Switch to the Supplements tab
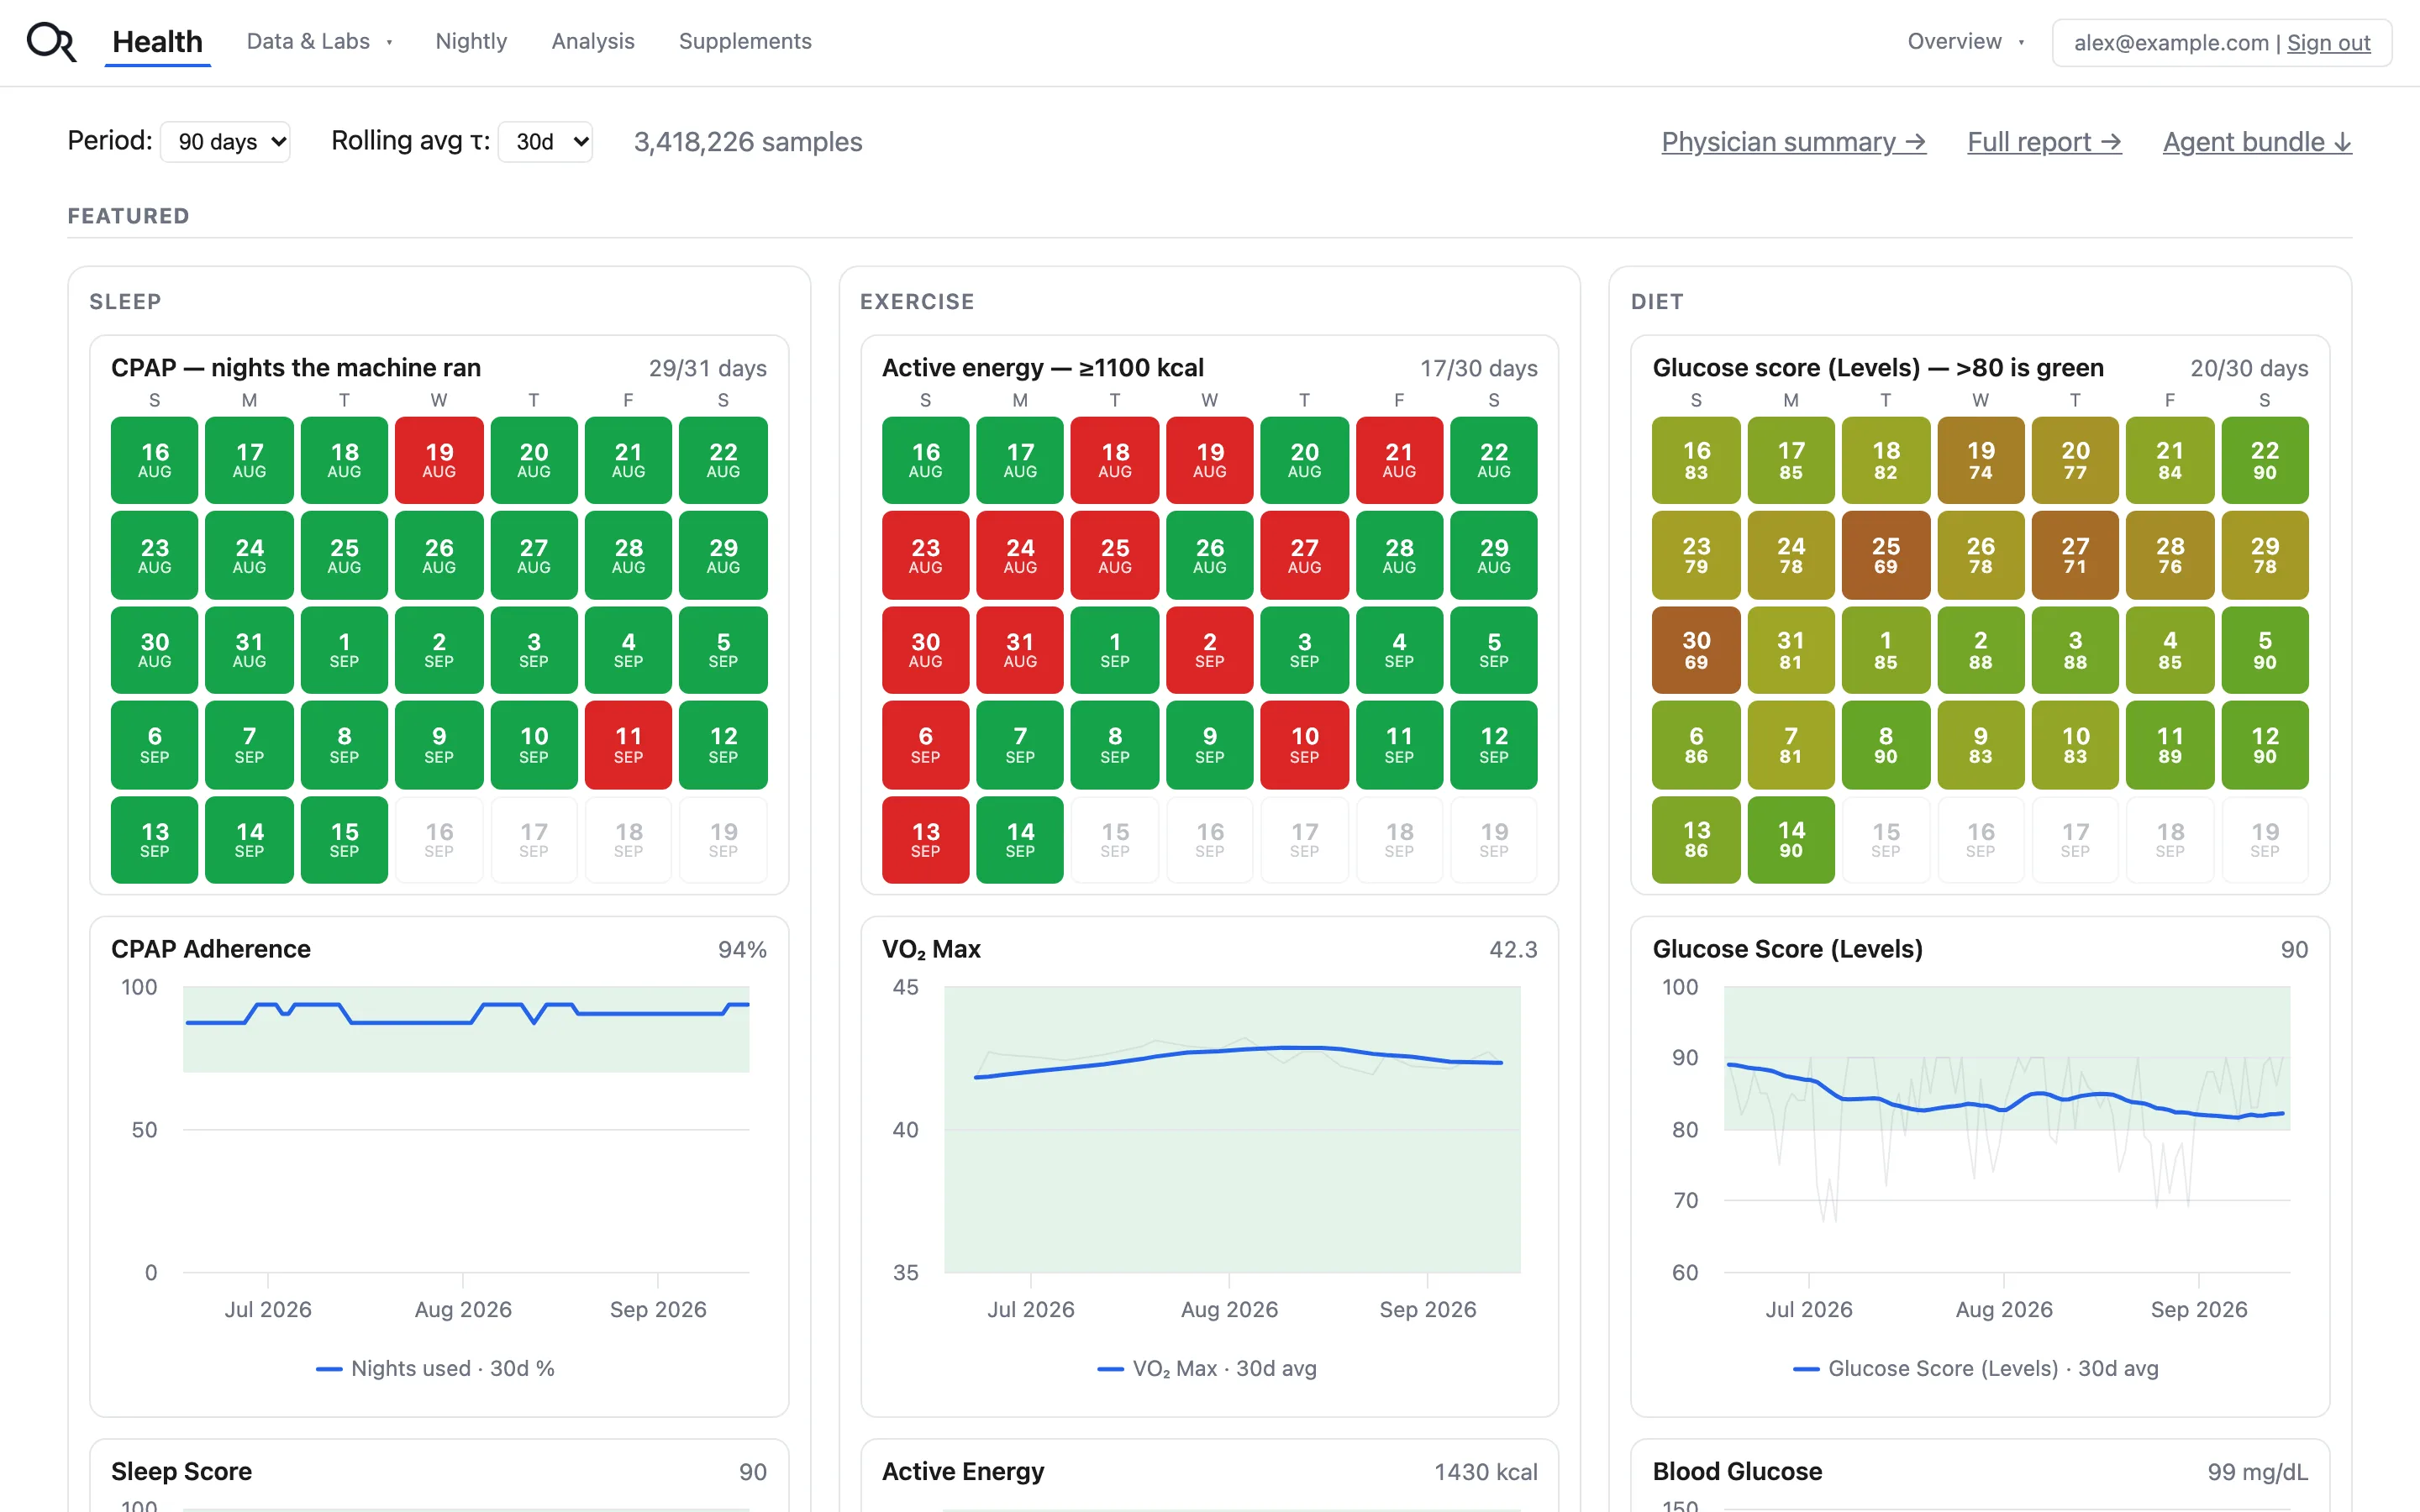Image resolution: width=2420 pixels, height=1512 pixels. 745,42
